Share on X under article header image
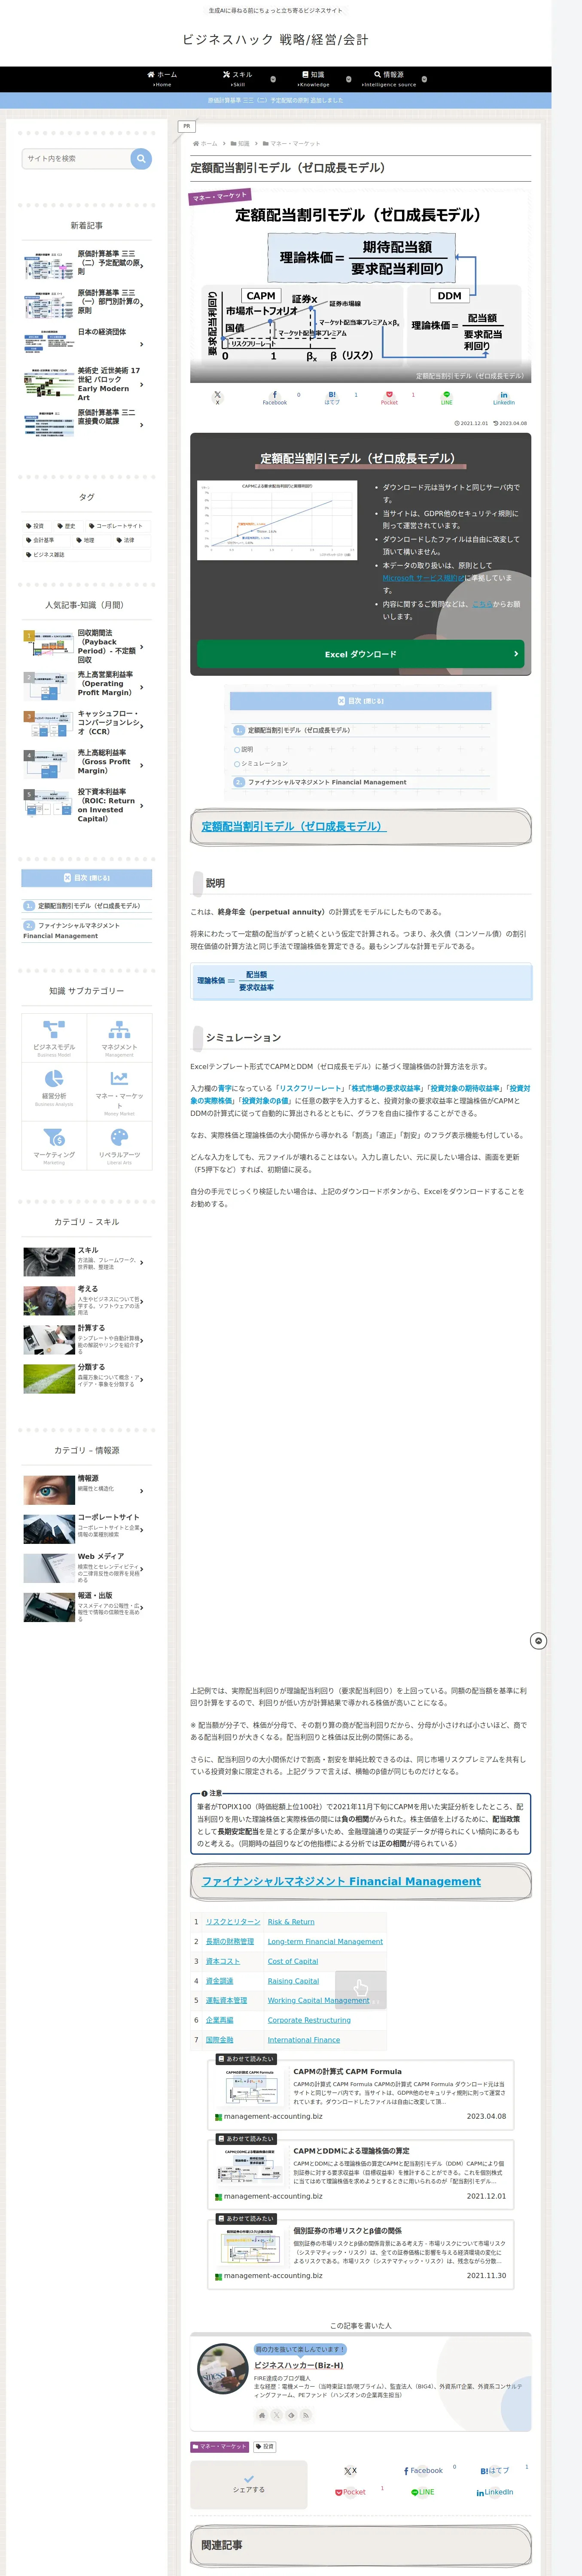This screenshot has width=582, height=2576. tap(217, 397)
